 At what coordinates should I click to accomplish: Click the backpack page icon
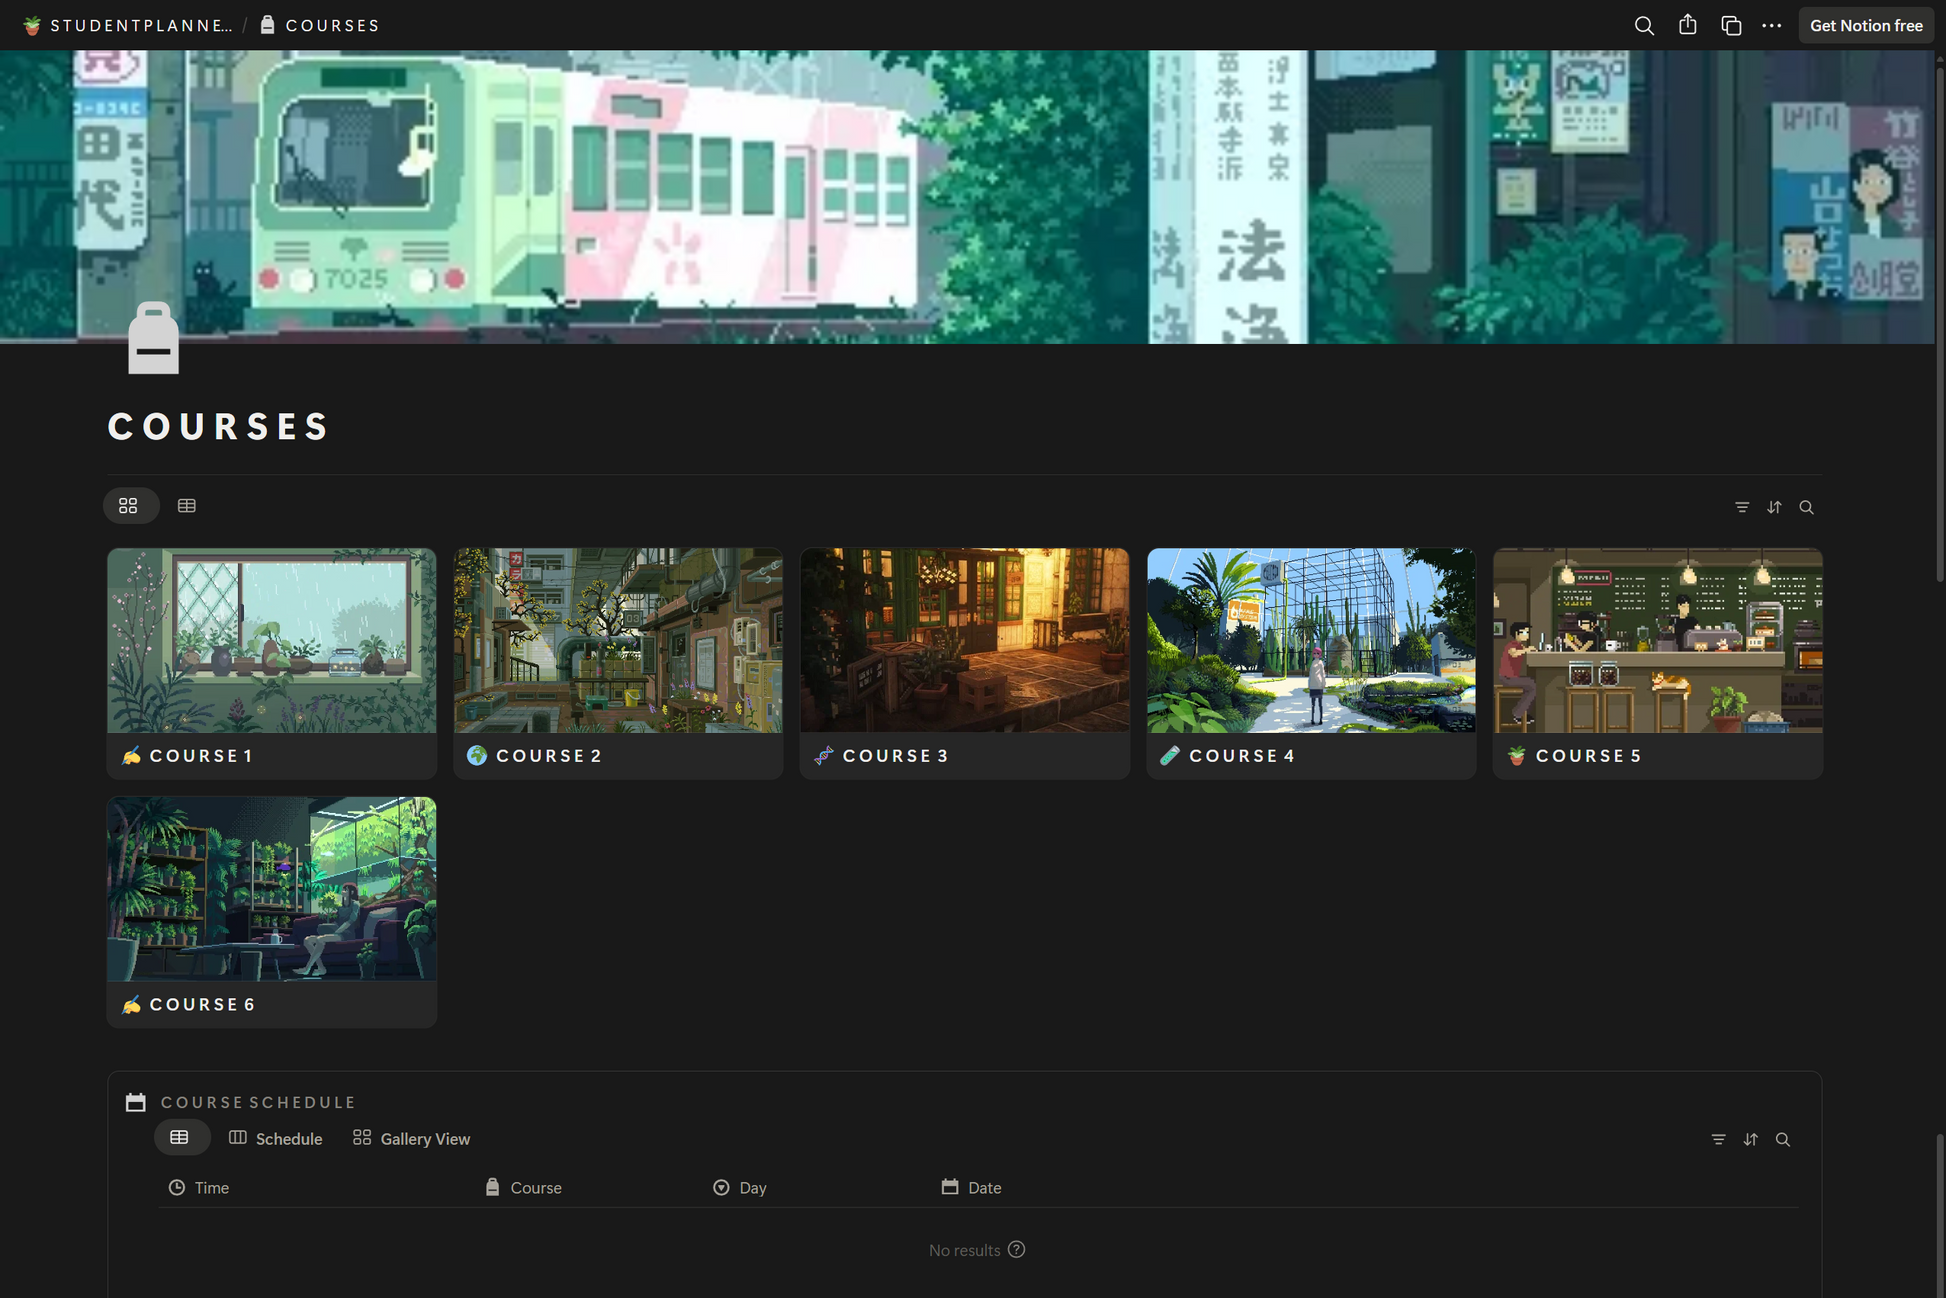point(153,338)
